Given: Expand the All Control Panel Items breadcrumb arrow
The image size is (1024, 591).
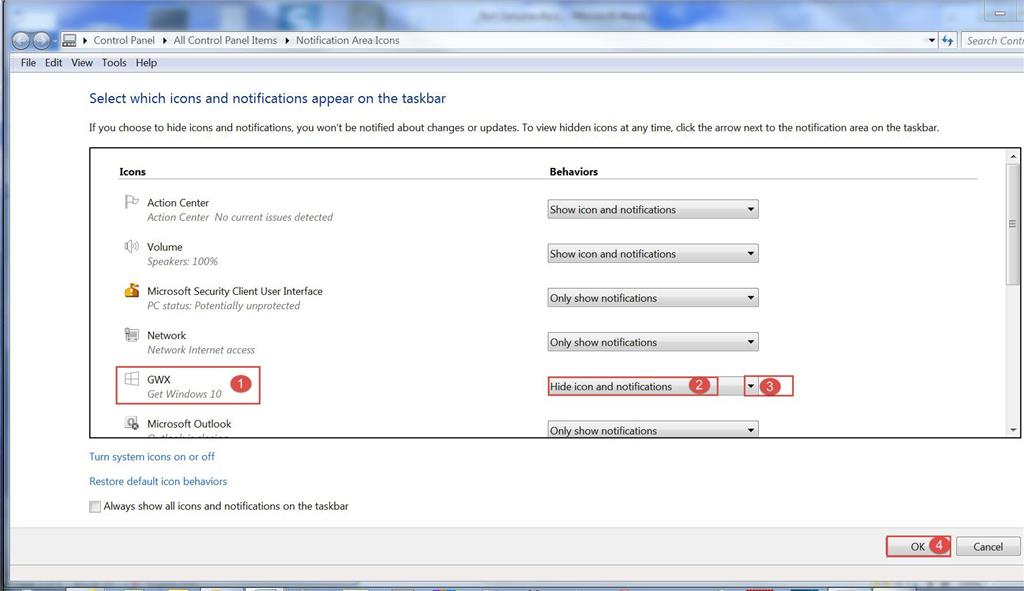Looking at the screenshot, I should [x=287, y=40].
